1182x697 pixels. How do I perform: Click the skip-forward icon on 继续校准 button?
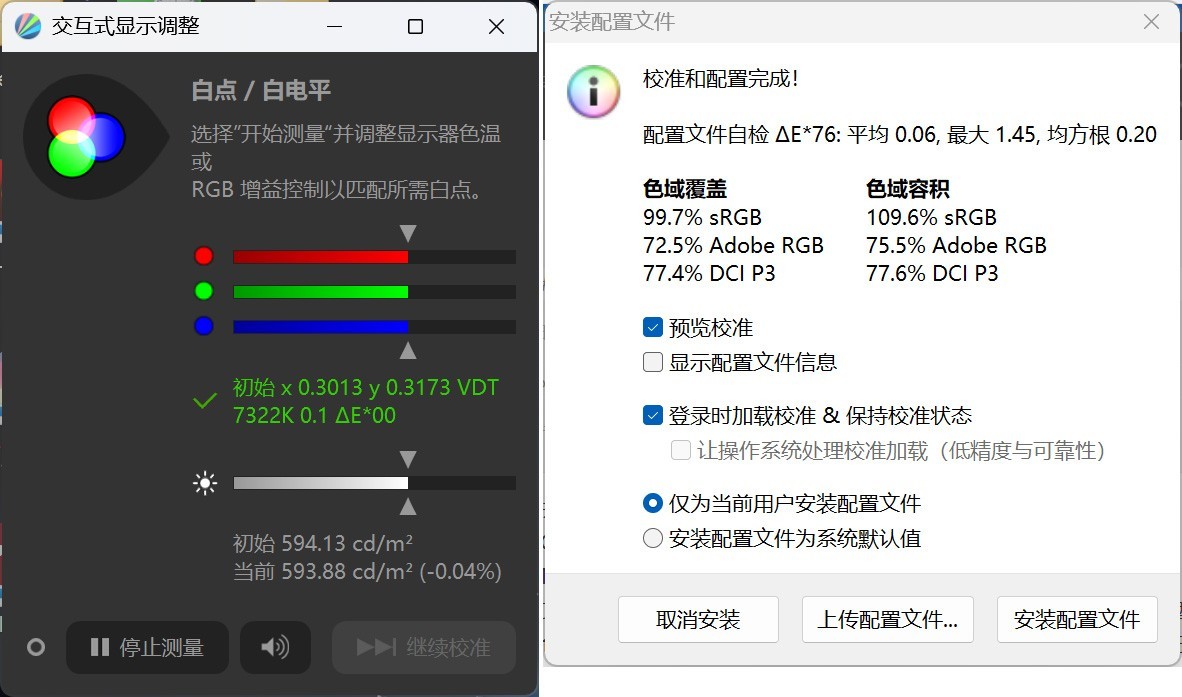pos(376,647)
